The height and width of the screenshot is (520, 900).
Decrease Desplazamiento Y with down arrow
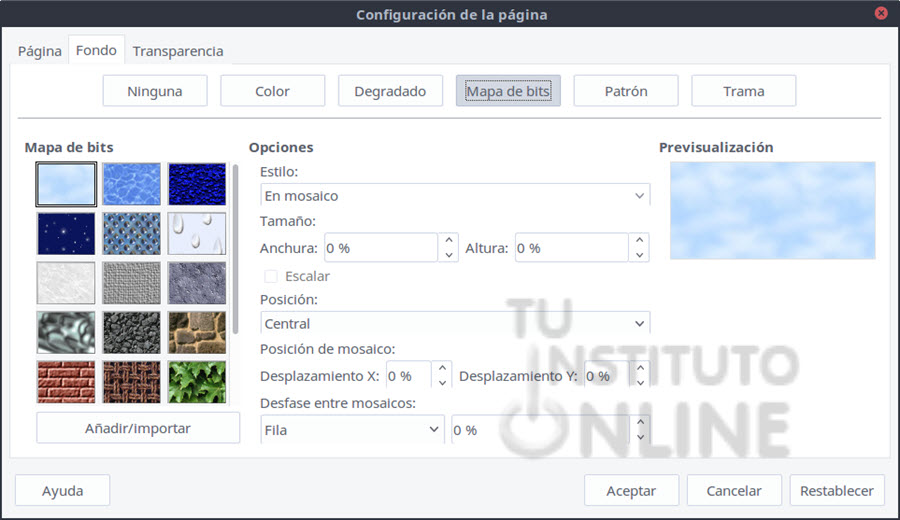pos(640,383)
